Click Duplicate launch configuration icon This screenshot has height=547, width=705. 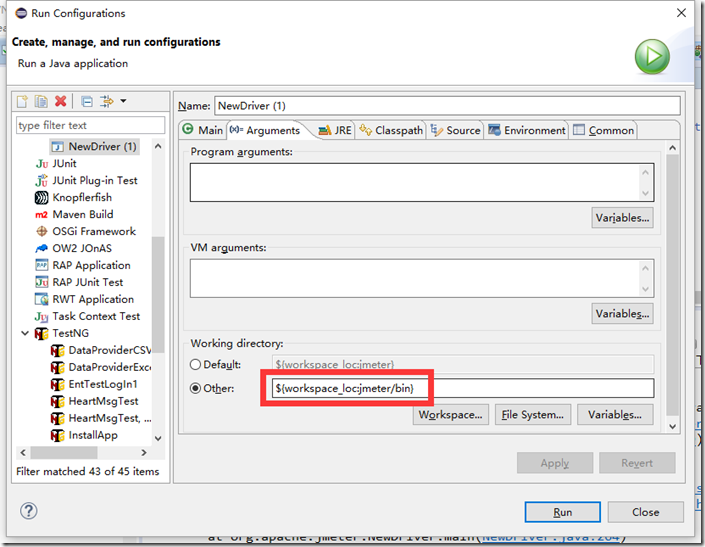tap(41, 101)
